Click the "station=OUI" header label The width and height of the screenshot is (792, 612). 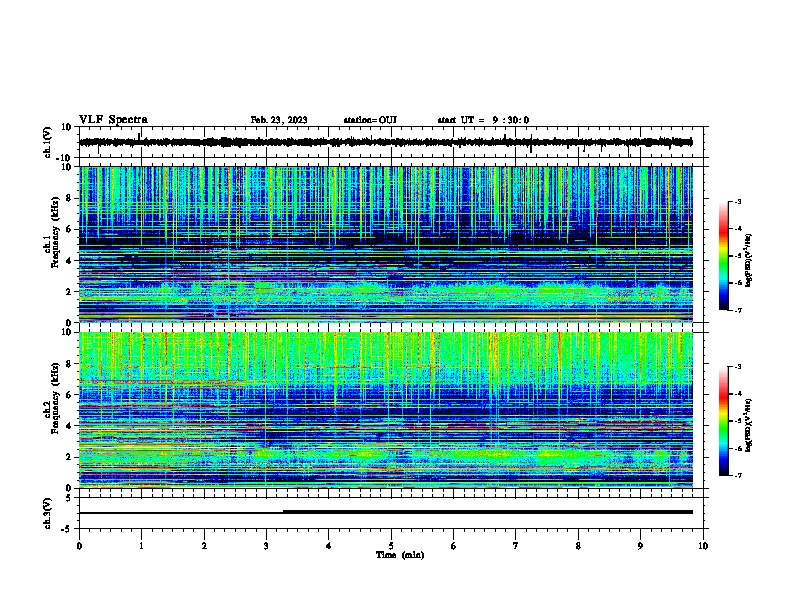[x=370, y=120]
